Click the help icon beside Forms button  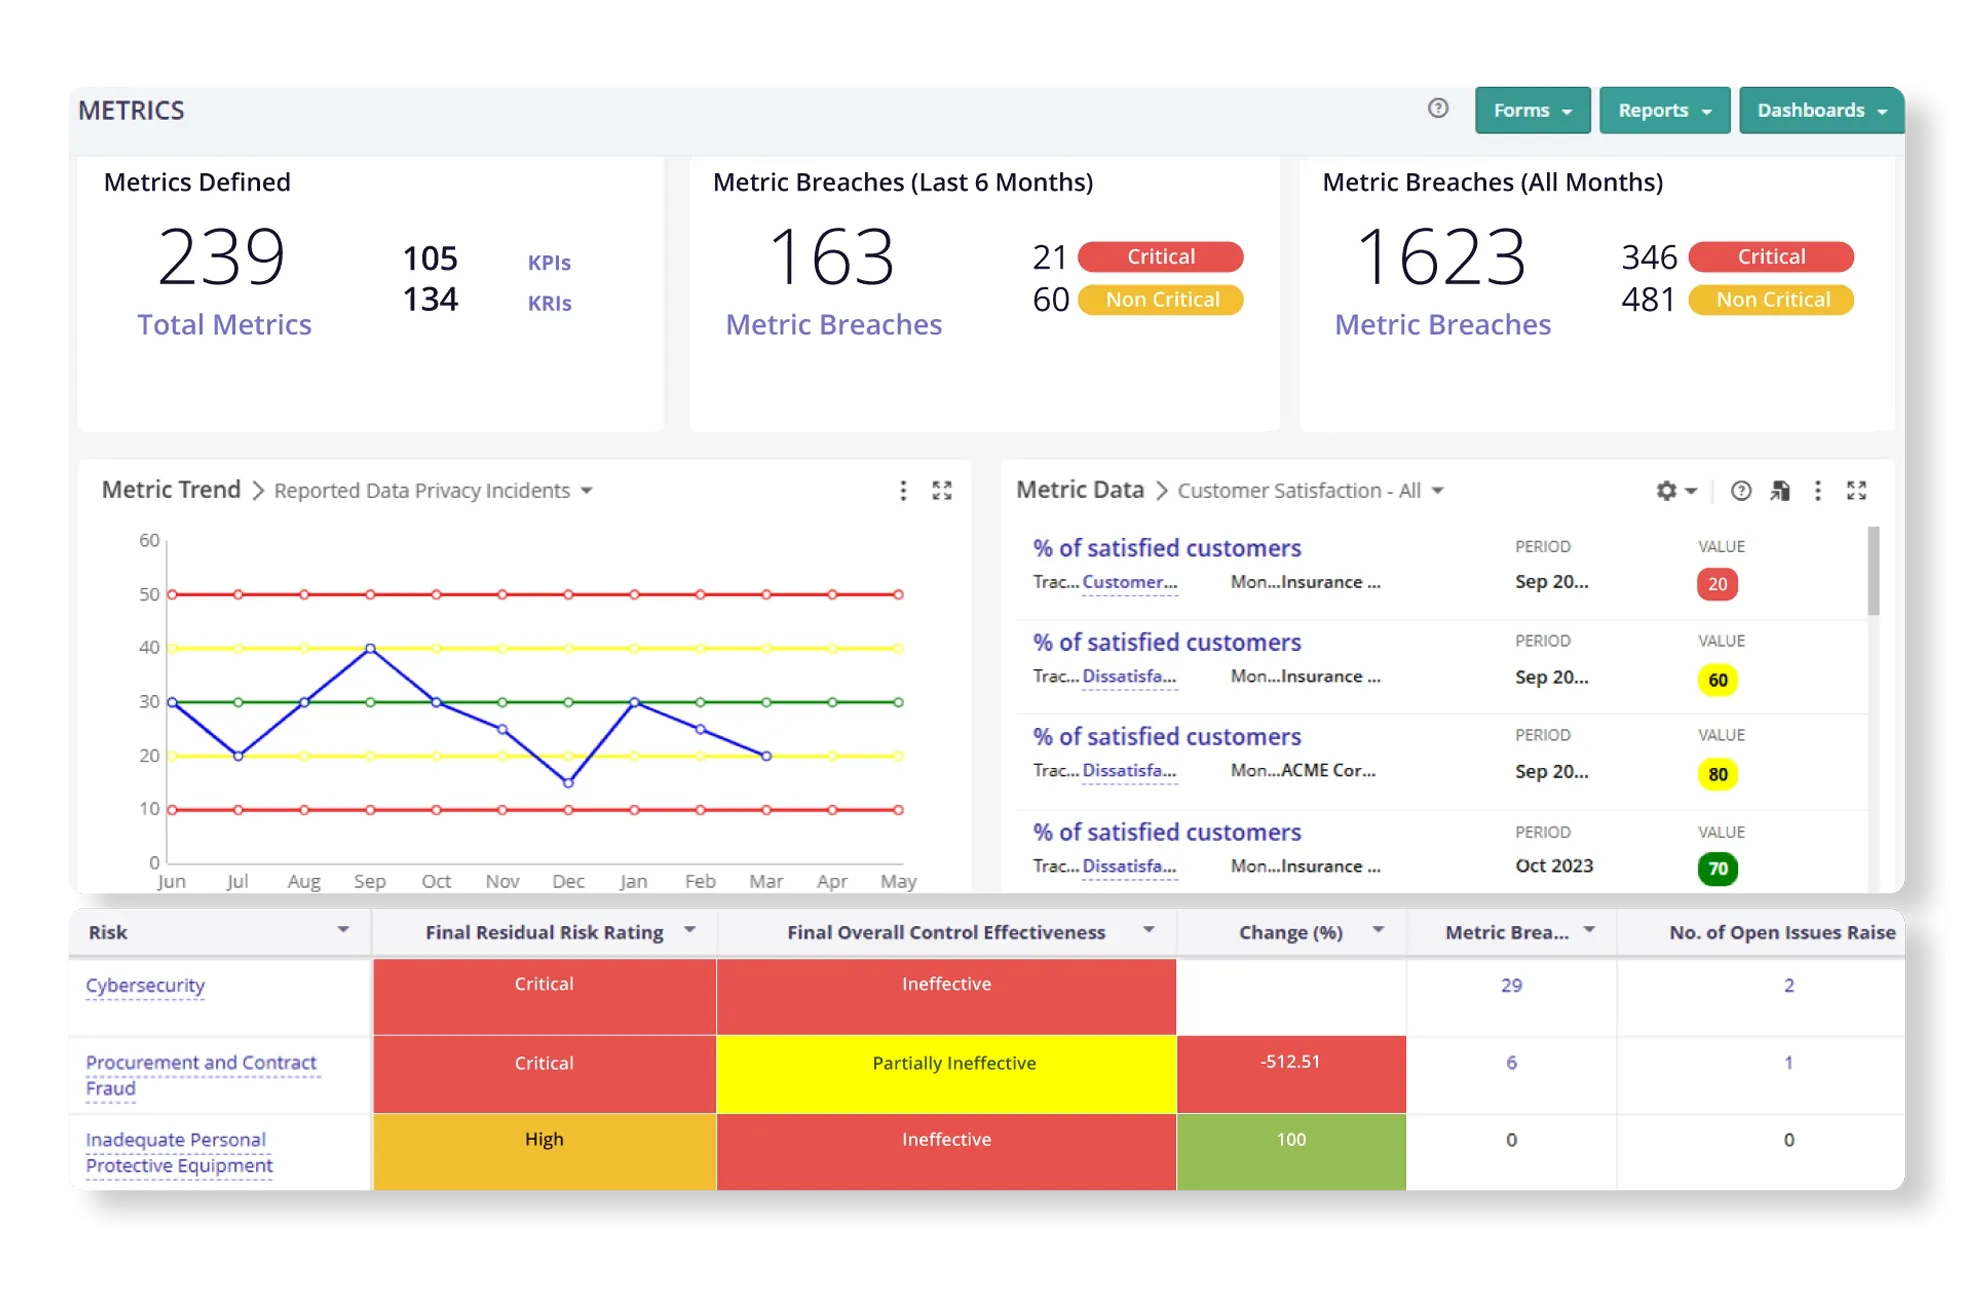click(x=1437, y=108)
